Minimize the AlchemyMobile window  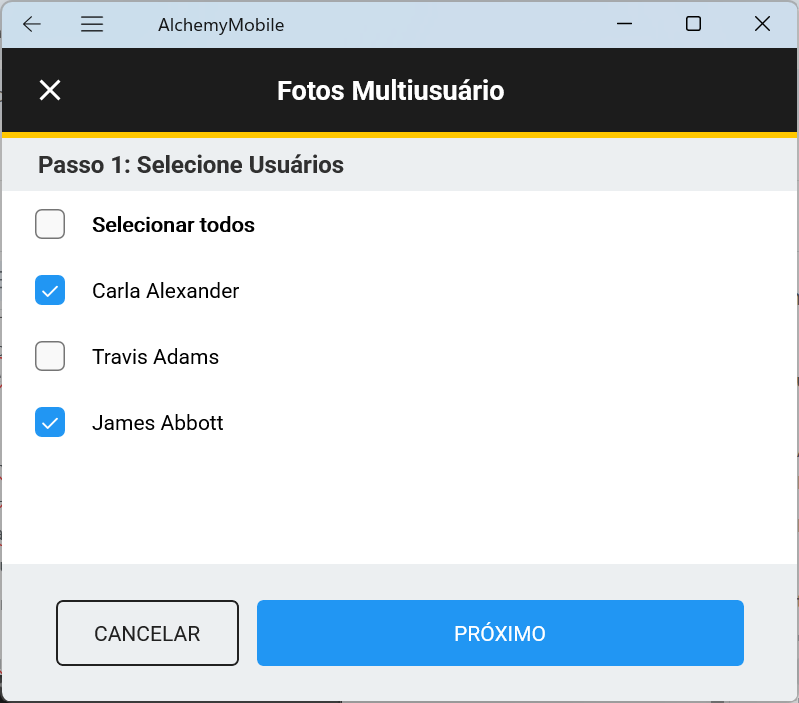(x=626, y=24)
